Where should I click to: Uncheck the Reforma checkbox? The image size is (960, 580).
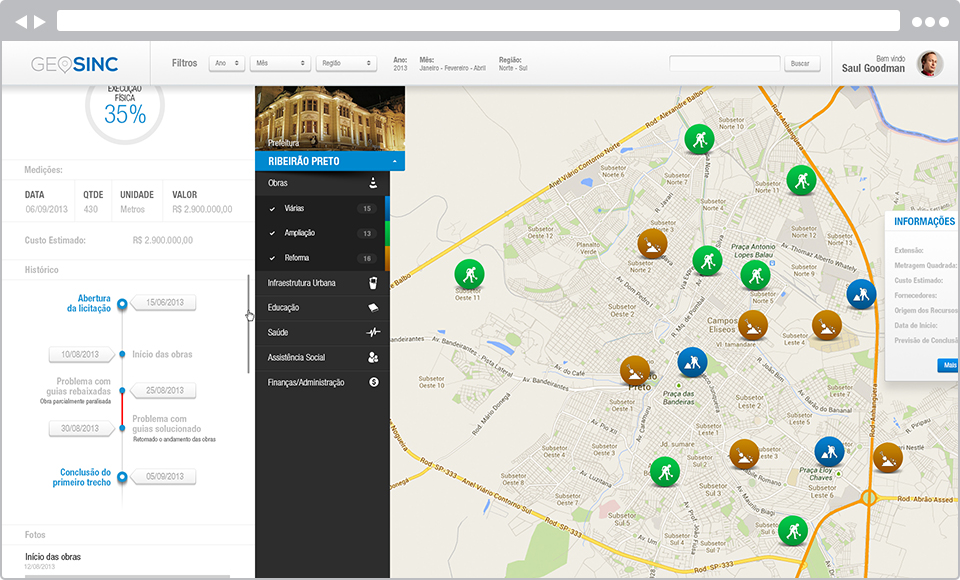point(272,258)
